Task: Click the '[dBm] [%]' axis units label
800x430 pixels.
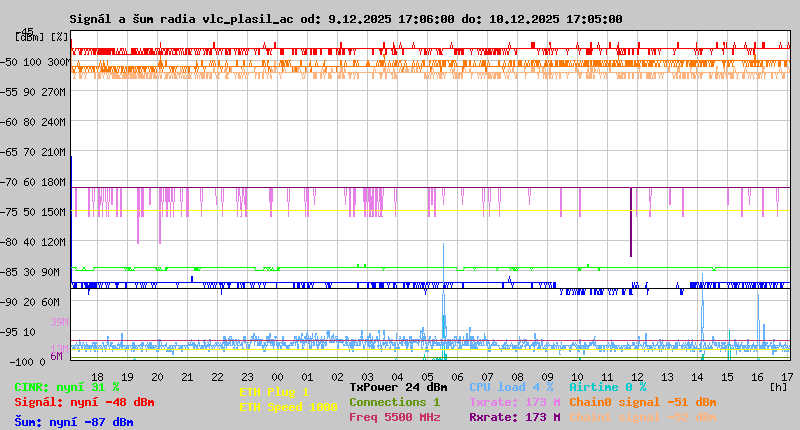Action: coord(41,37)
